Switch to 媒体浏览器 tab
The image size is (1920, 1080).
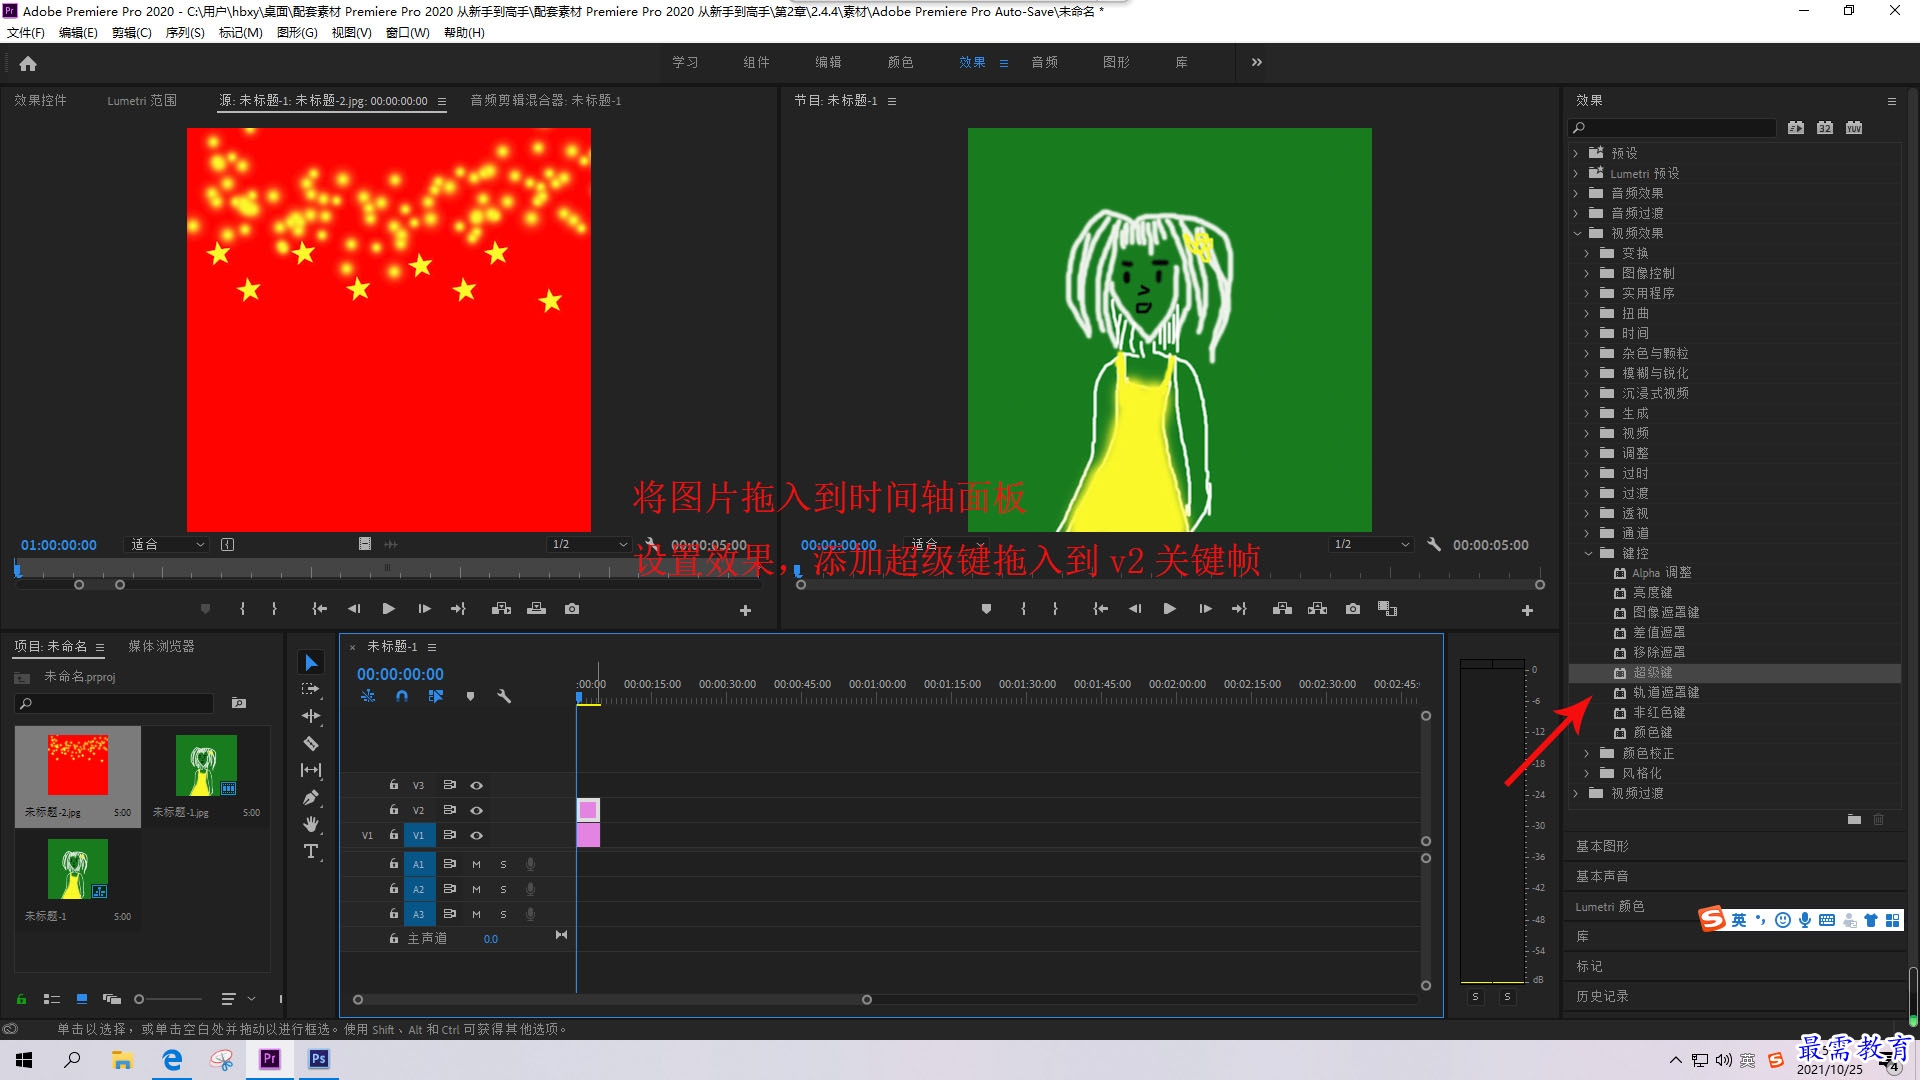tap(161, 646)
